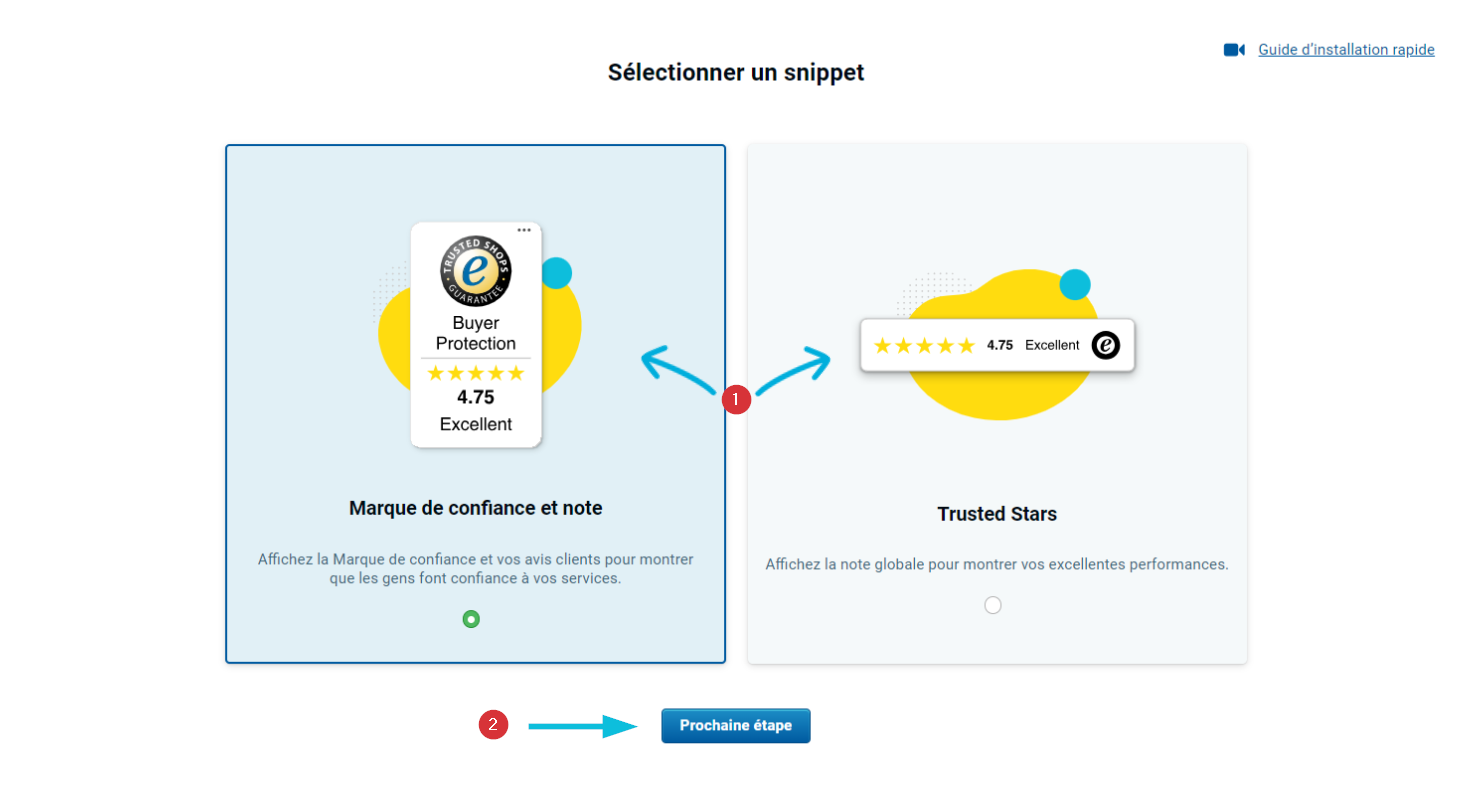Screen dimensions: 1470x790
Task: Click the Trusted Stars description text
Action: tap(997, 564)
